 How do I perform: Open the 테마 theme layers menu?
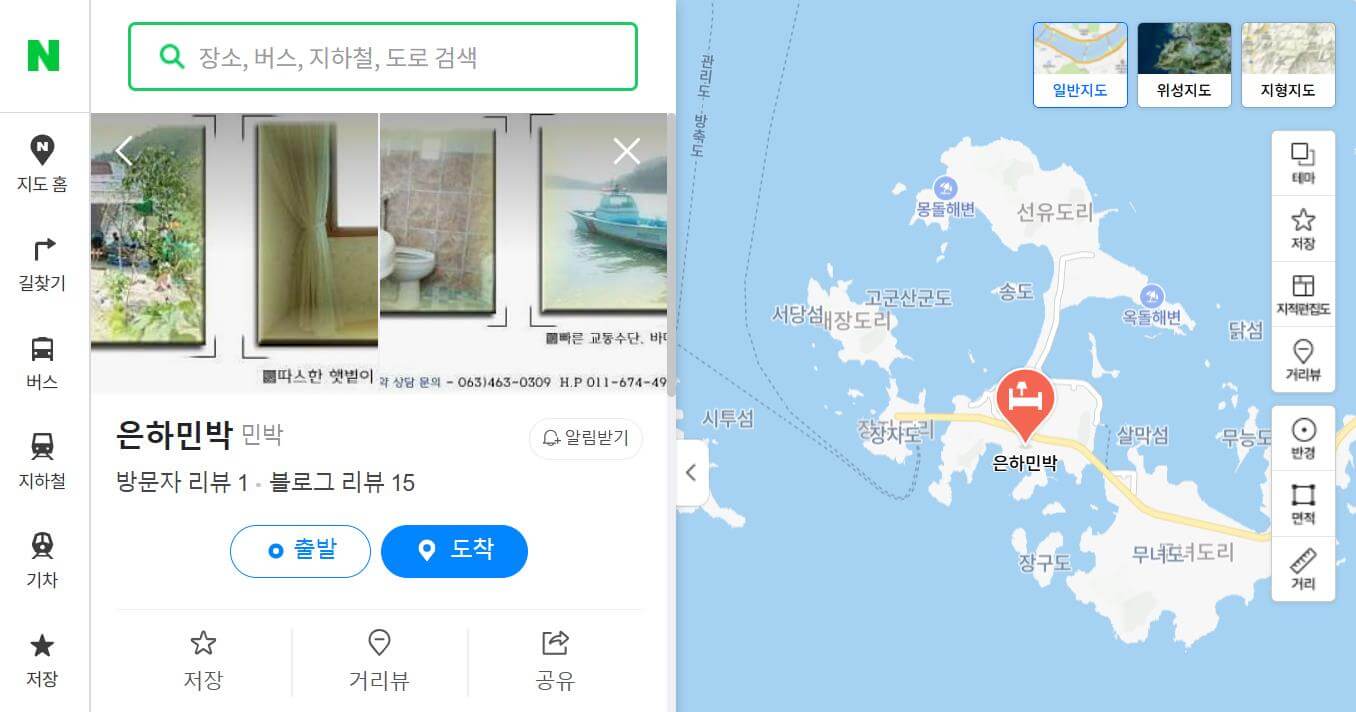(x=1303, y=164)
